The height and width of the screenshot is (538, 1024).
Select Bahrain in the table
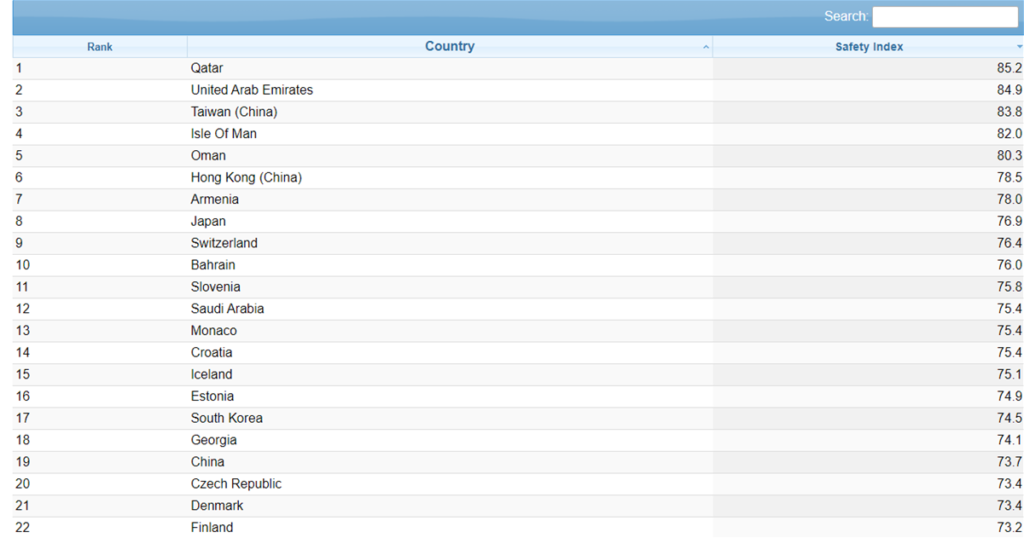[213, 265]
